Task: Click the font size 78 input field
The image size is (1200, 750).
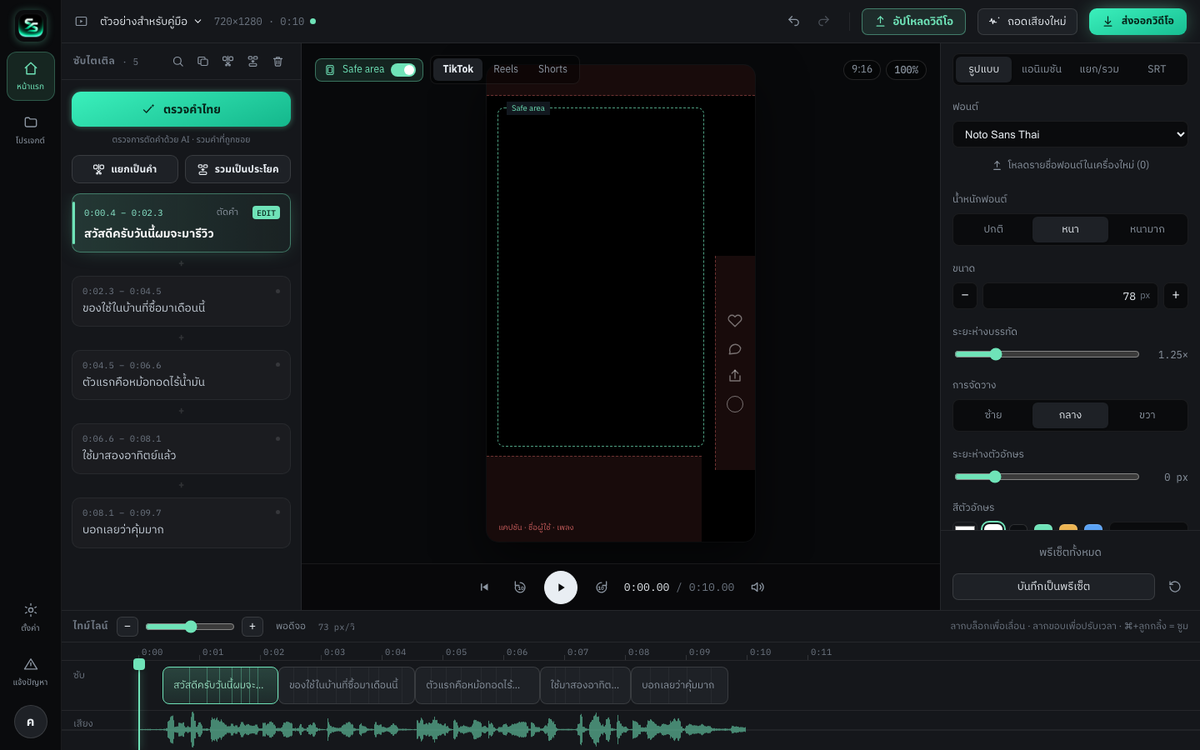Action: [1070, 295]
